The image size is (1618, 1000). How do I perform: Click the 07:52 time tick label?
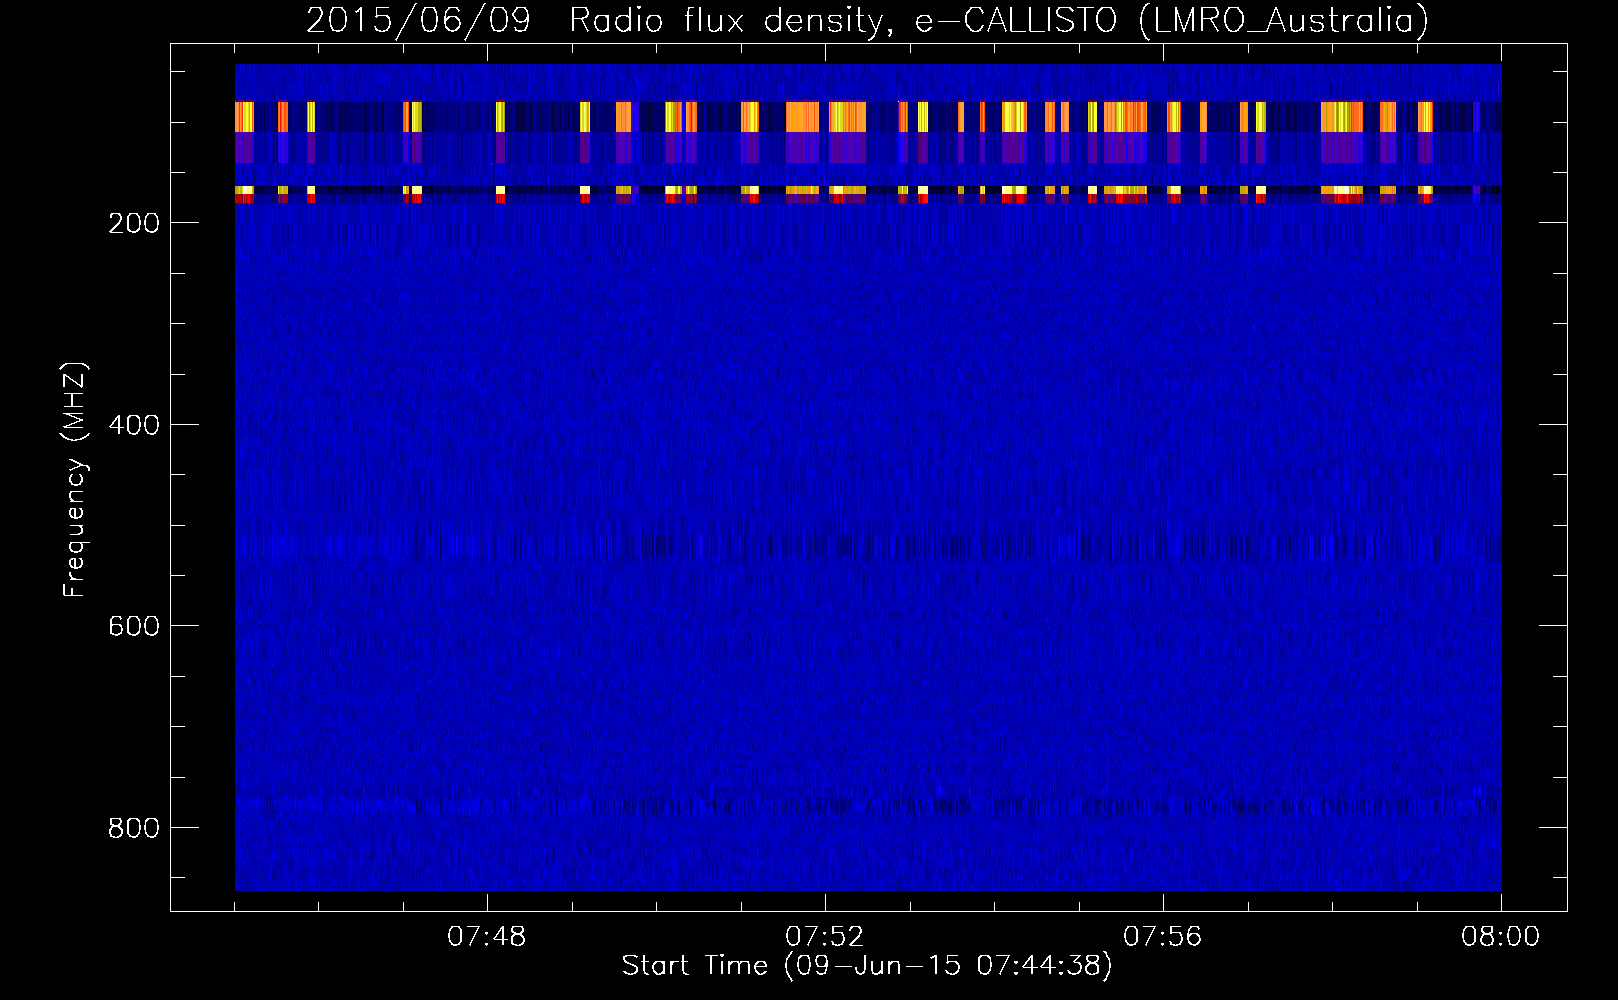(x=825, y=937)
